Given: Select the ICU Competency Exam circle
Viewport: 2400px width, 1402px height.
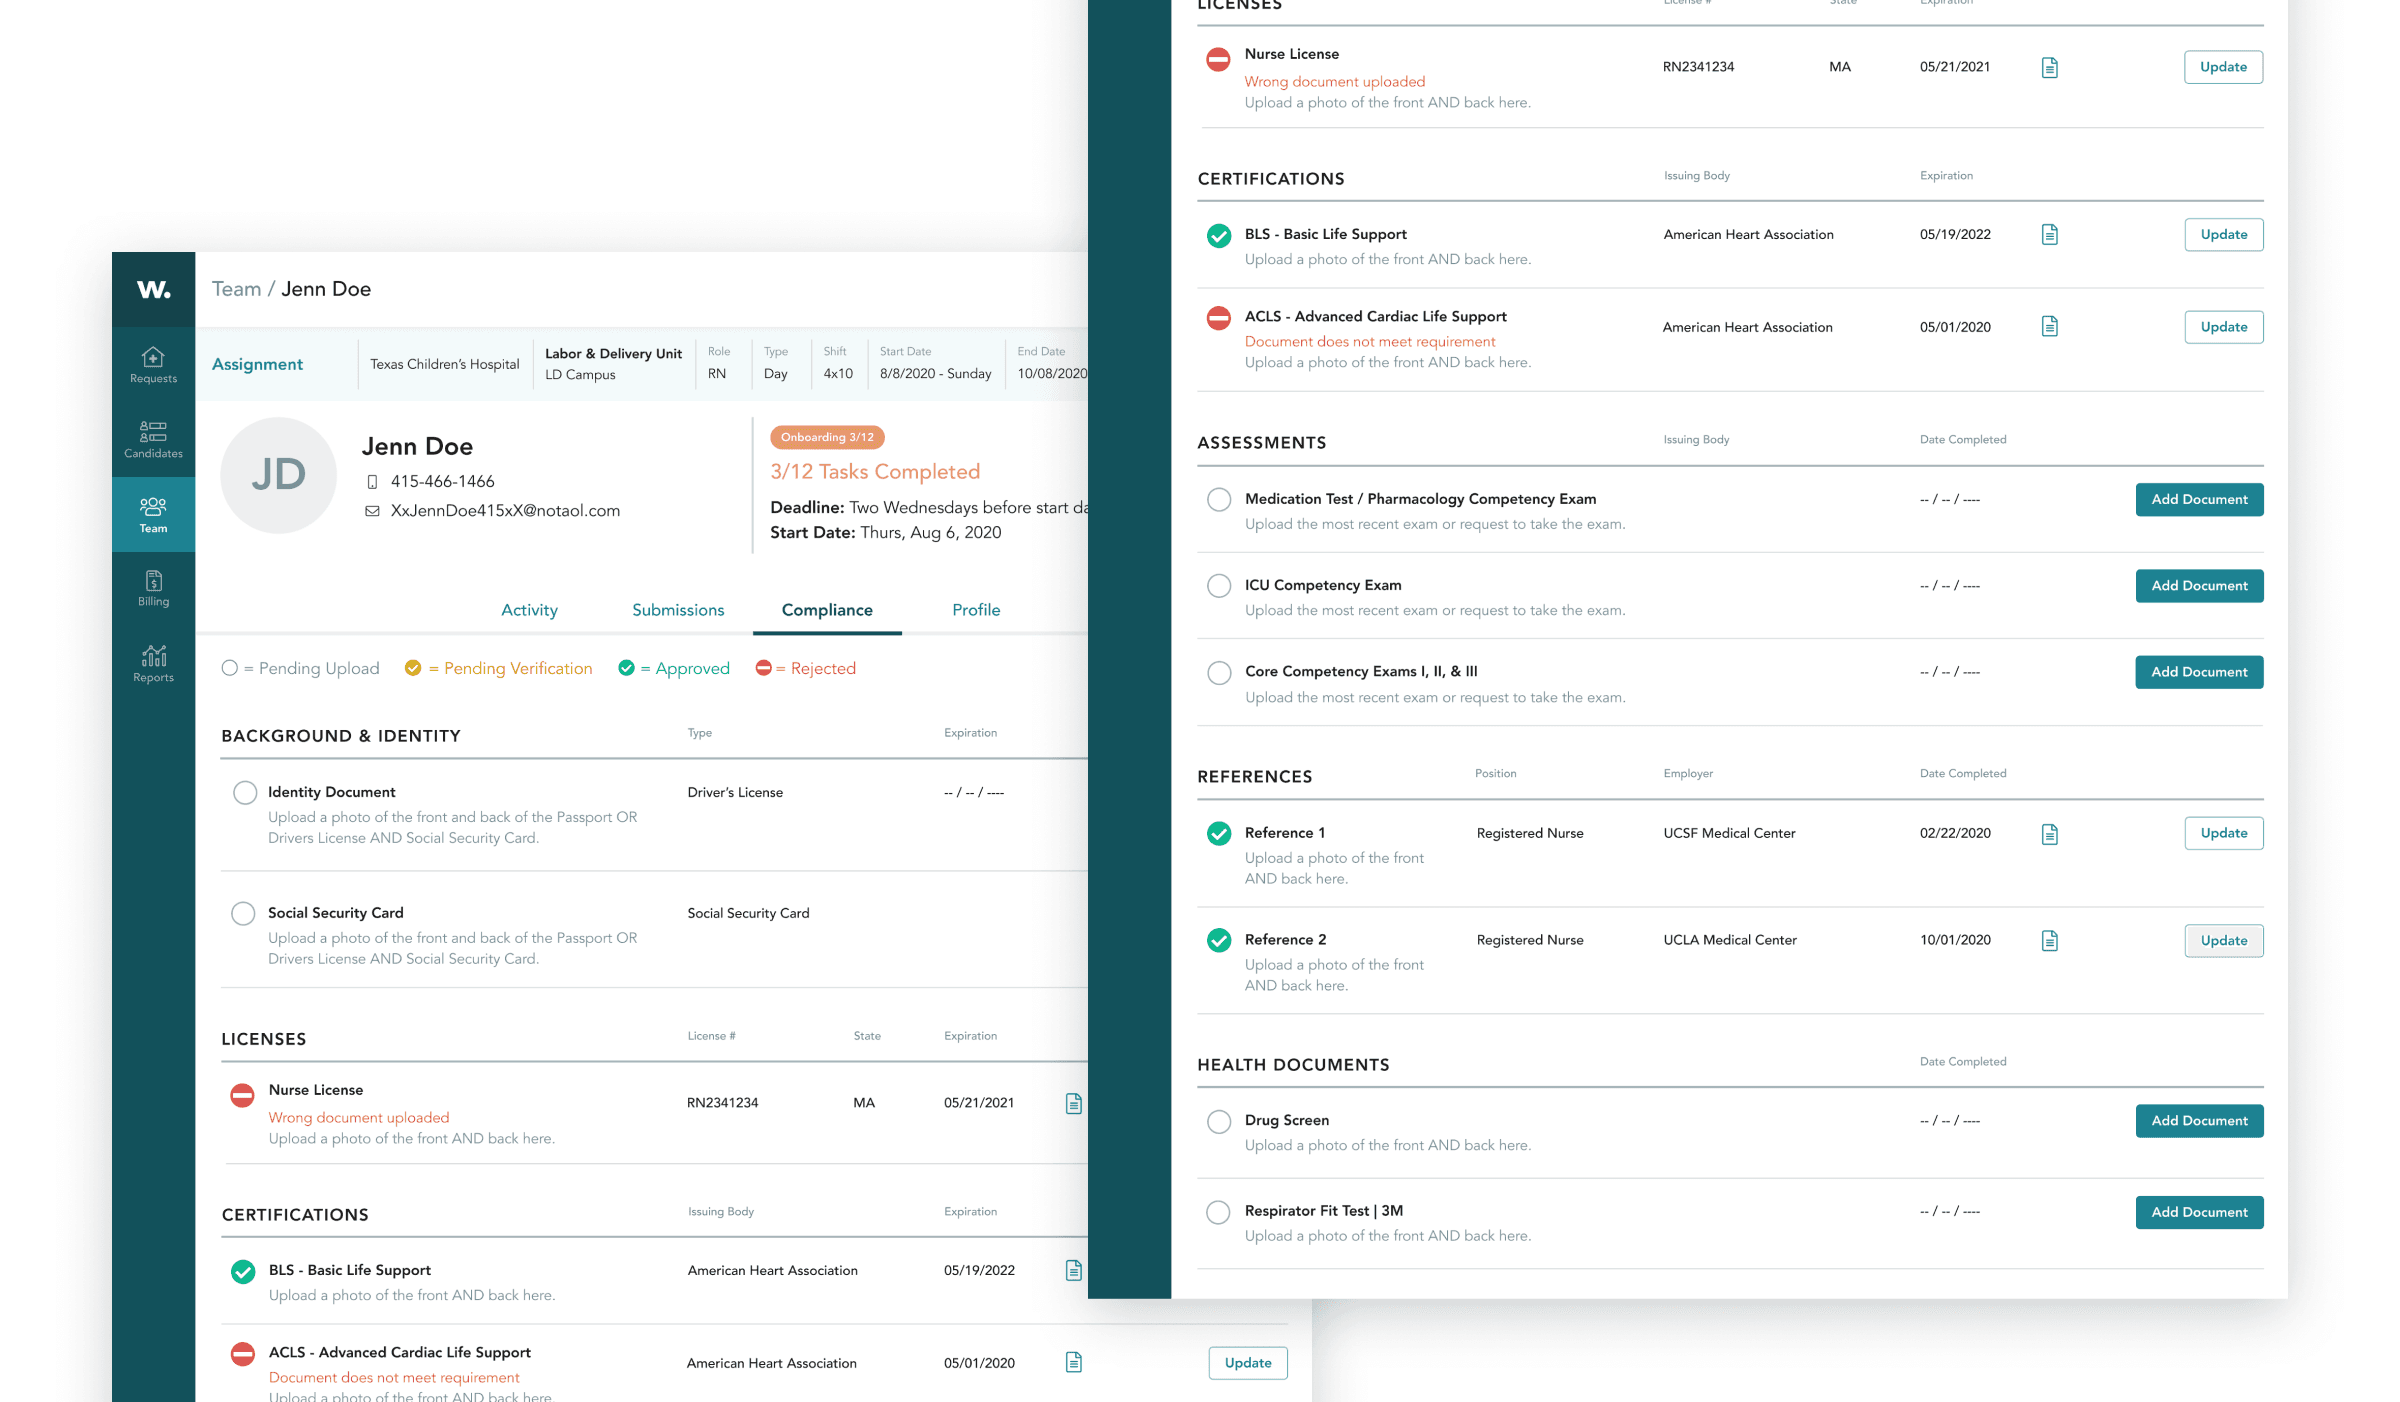Looking at the screenshot, I should click(1218, 586).
